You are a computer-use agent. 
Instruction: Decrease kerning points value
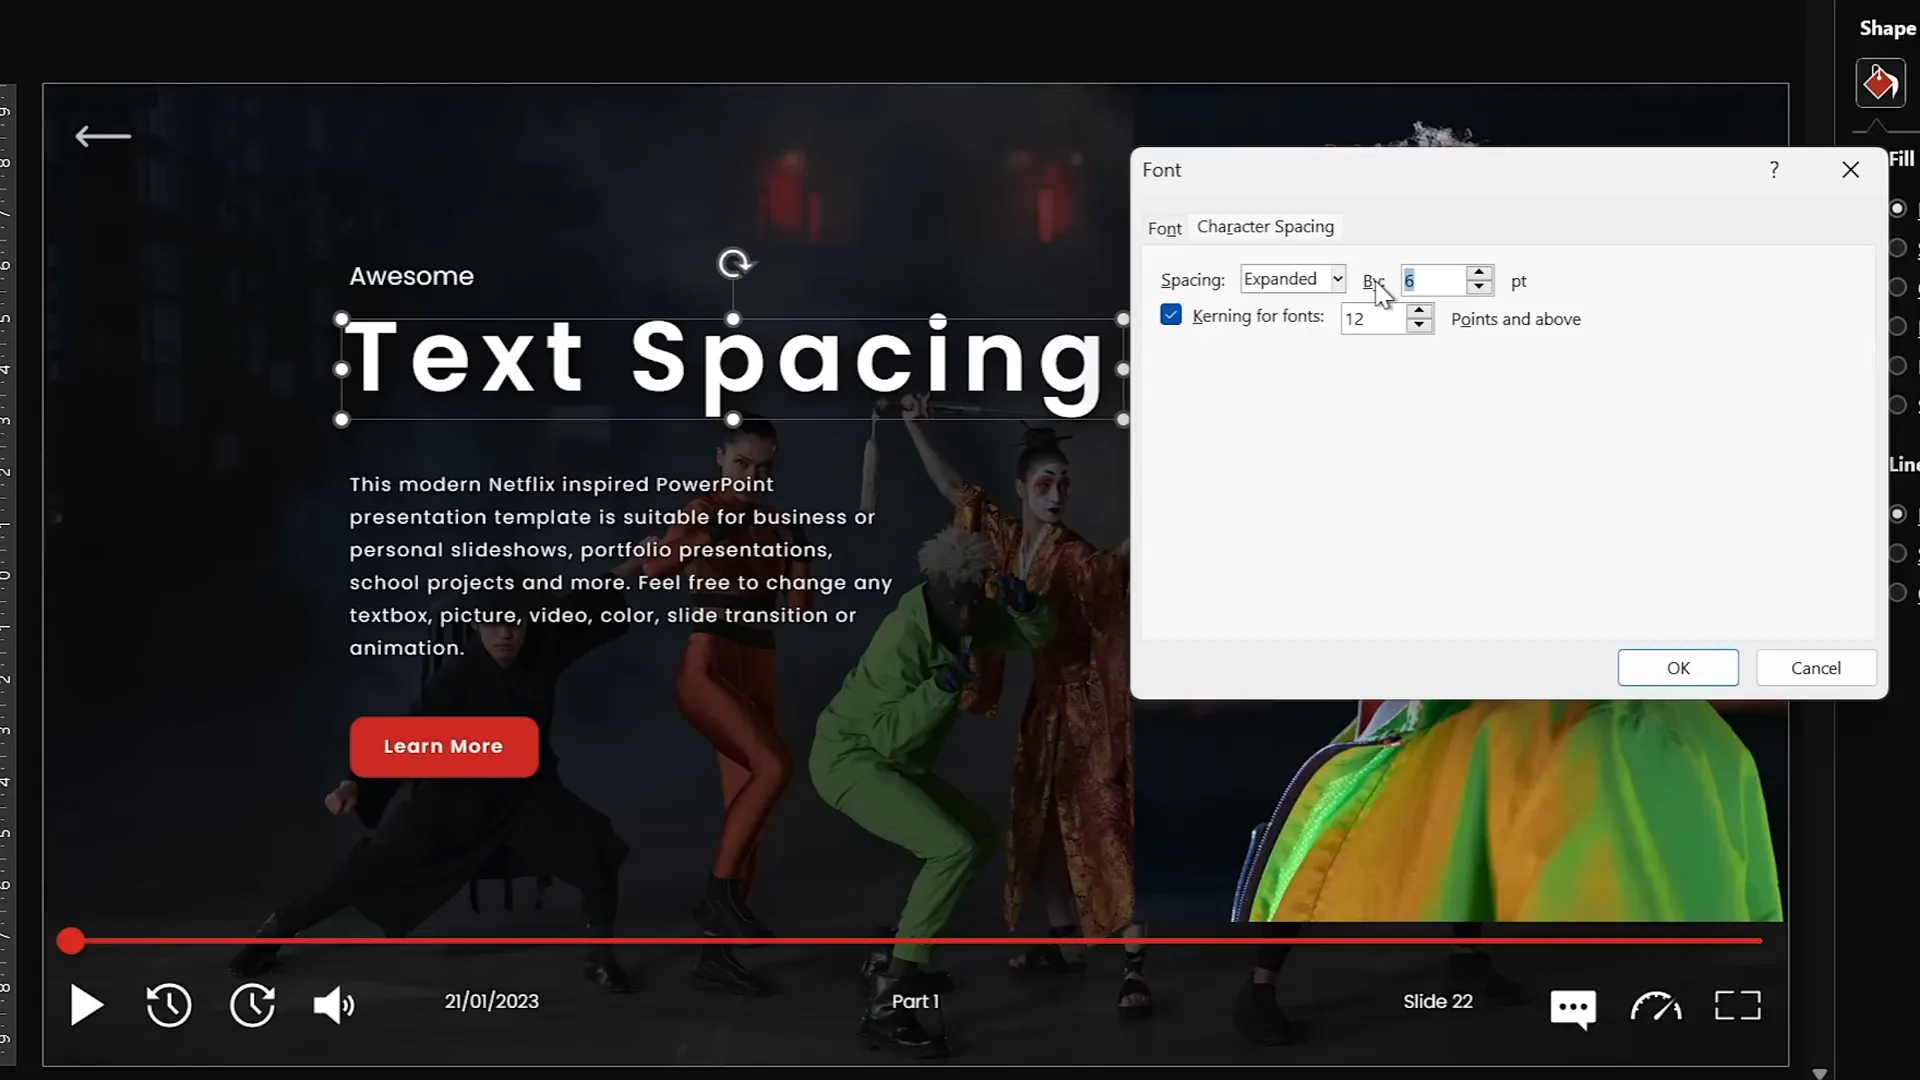click(1419, 326)
